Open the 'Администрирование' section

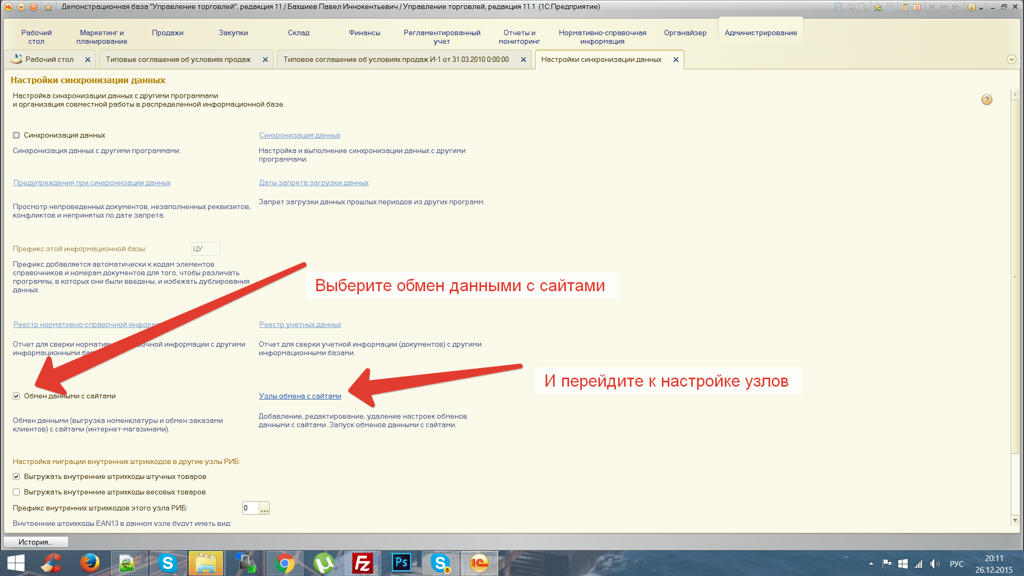760,33
